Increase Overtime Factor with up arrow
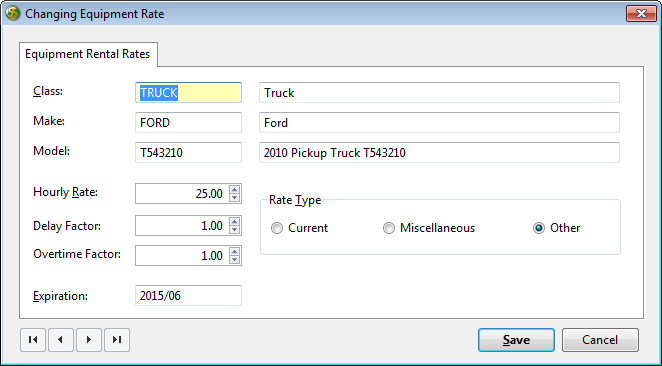662x366 pixels. point(235,251)
